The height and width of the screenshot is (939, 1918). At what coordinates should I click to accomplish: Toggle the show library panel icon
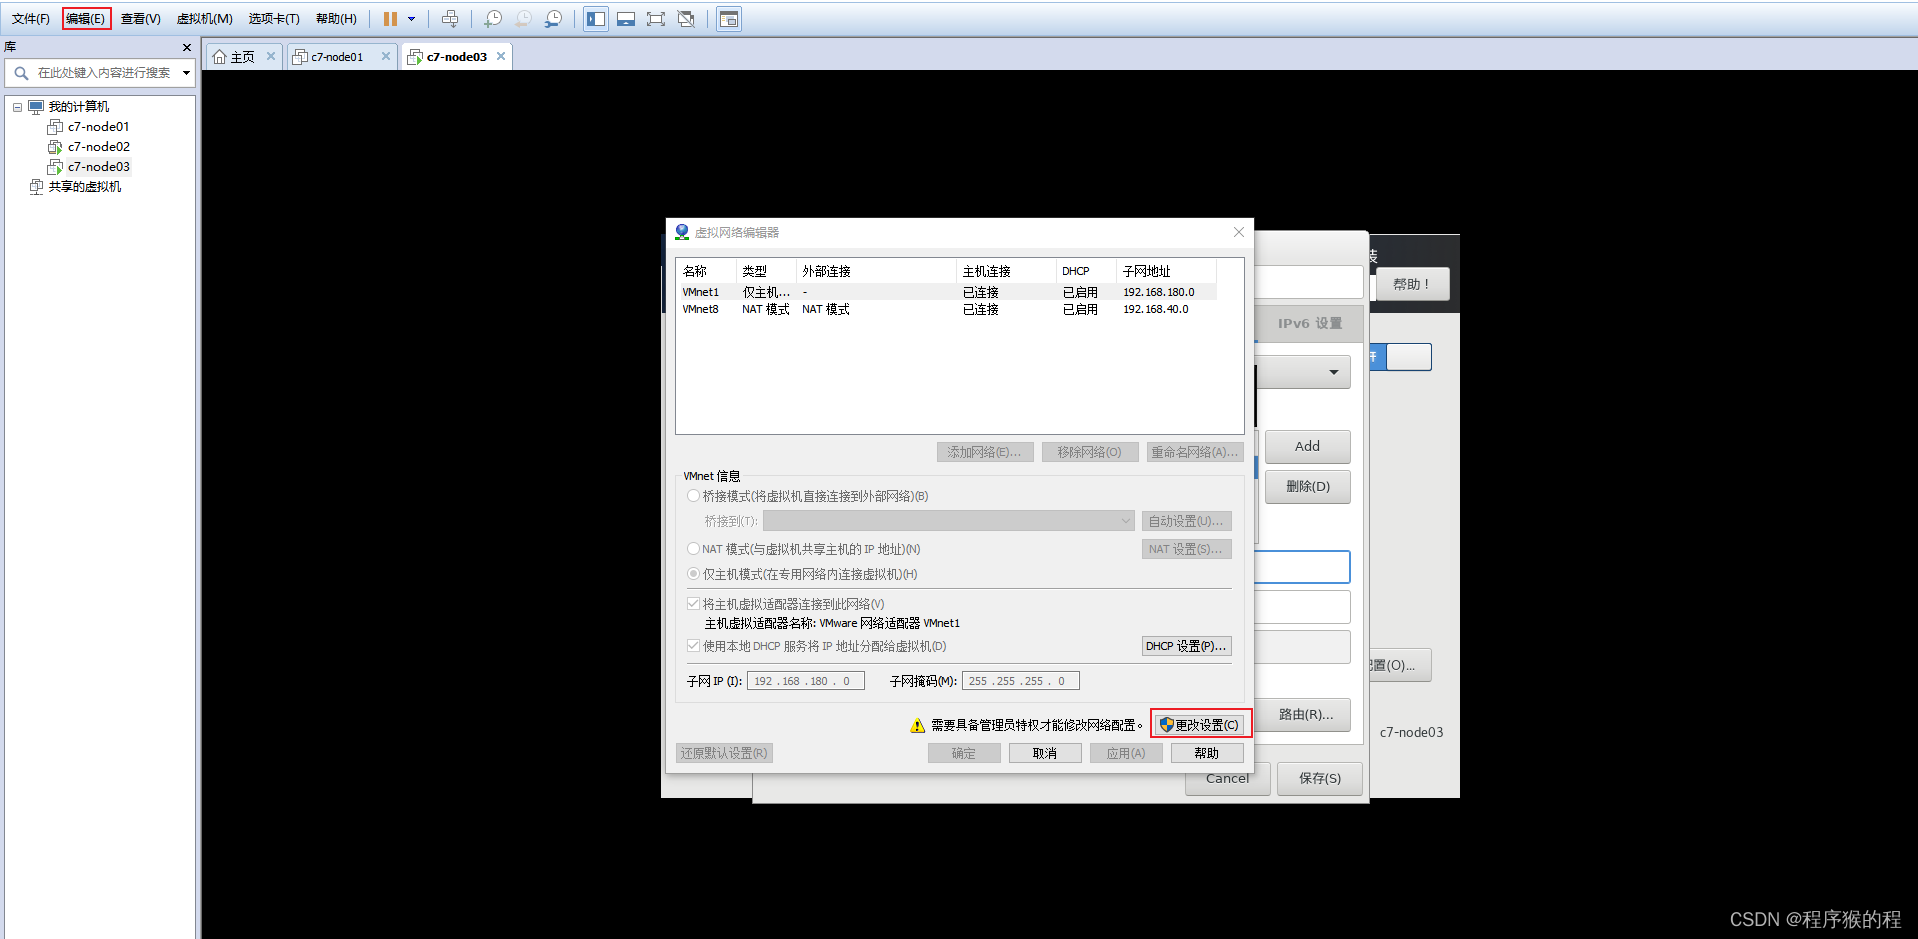pyautogui.click(x=596, y=19)
